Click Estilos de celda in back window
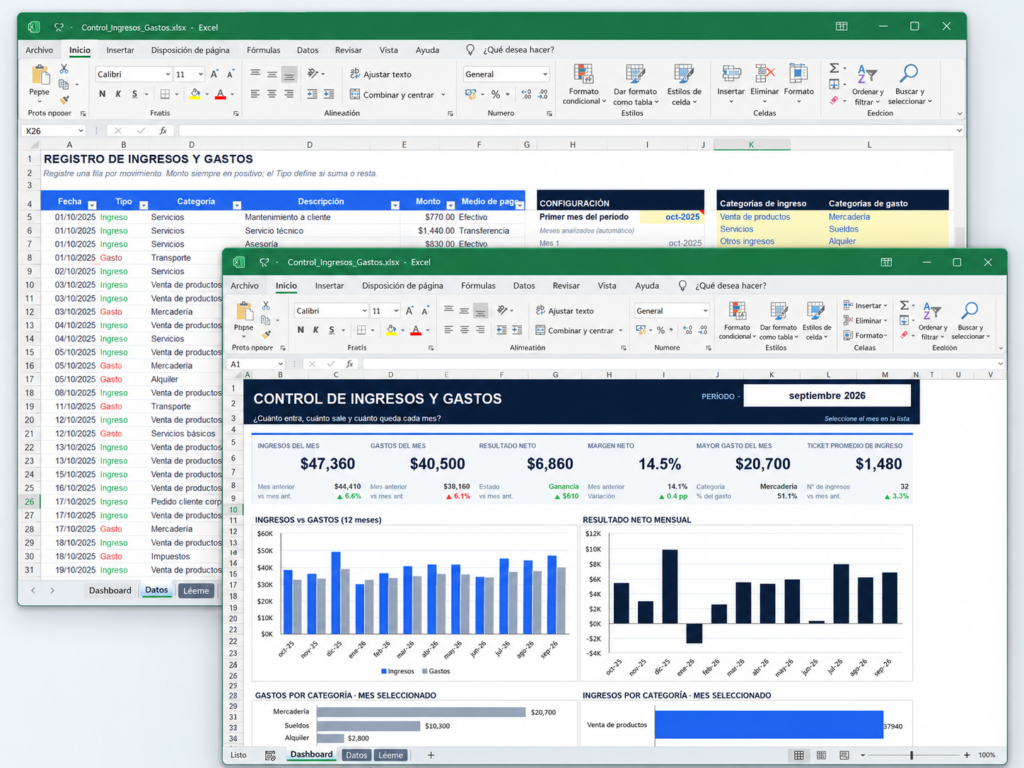Image resolution: width=1024 pixels, height=768 pixels. click(684, 85)
